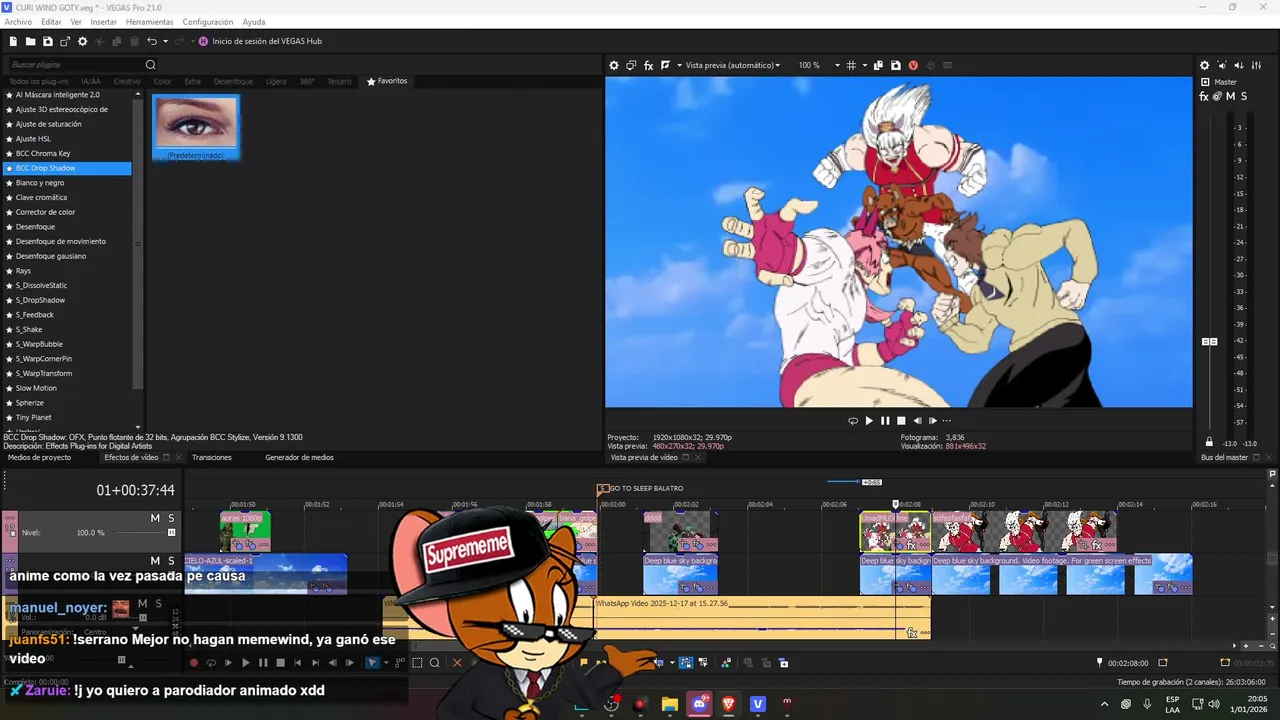
Task: Open more preview transport options
Action: (947, 421)
